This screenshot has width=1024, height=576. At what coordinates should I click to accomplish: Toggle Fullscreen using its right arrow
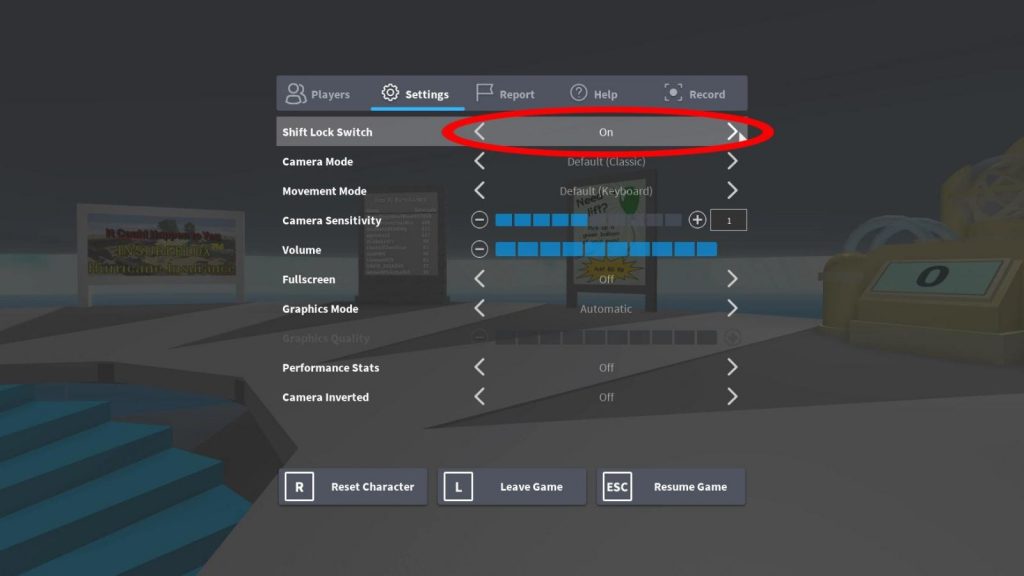click(x=732, y=279)
